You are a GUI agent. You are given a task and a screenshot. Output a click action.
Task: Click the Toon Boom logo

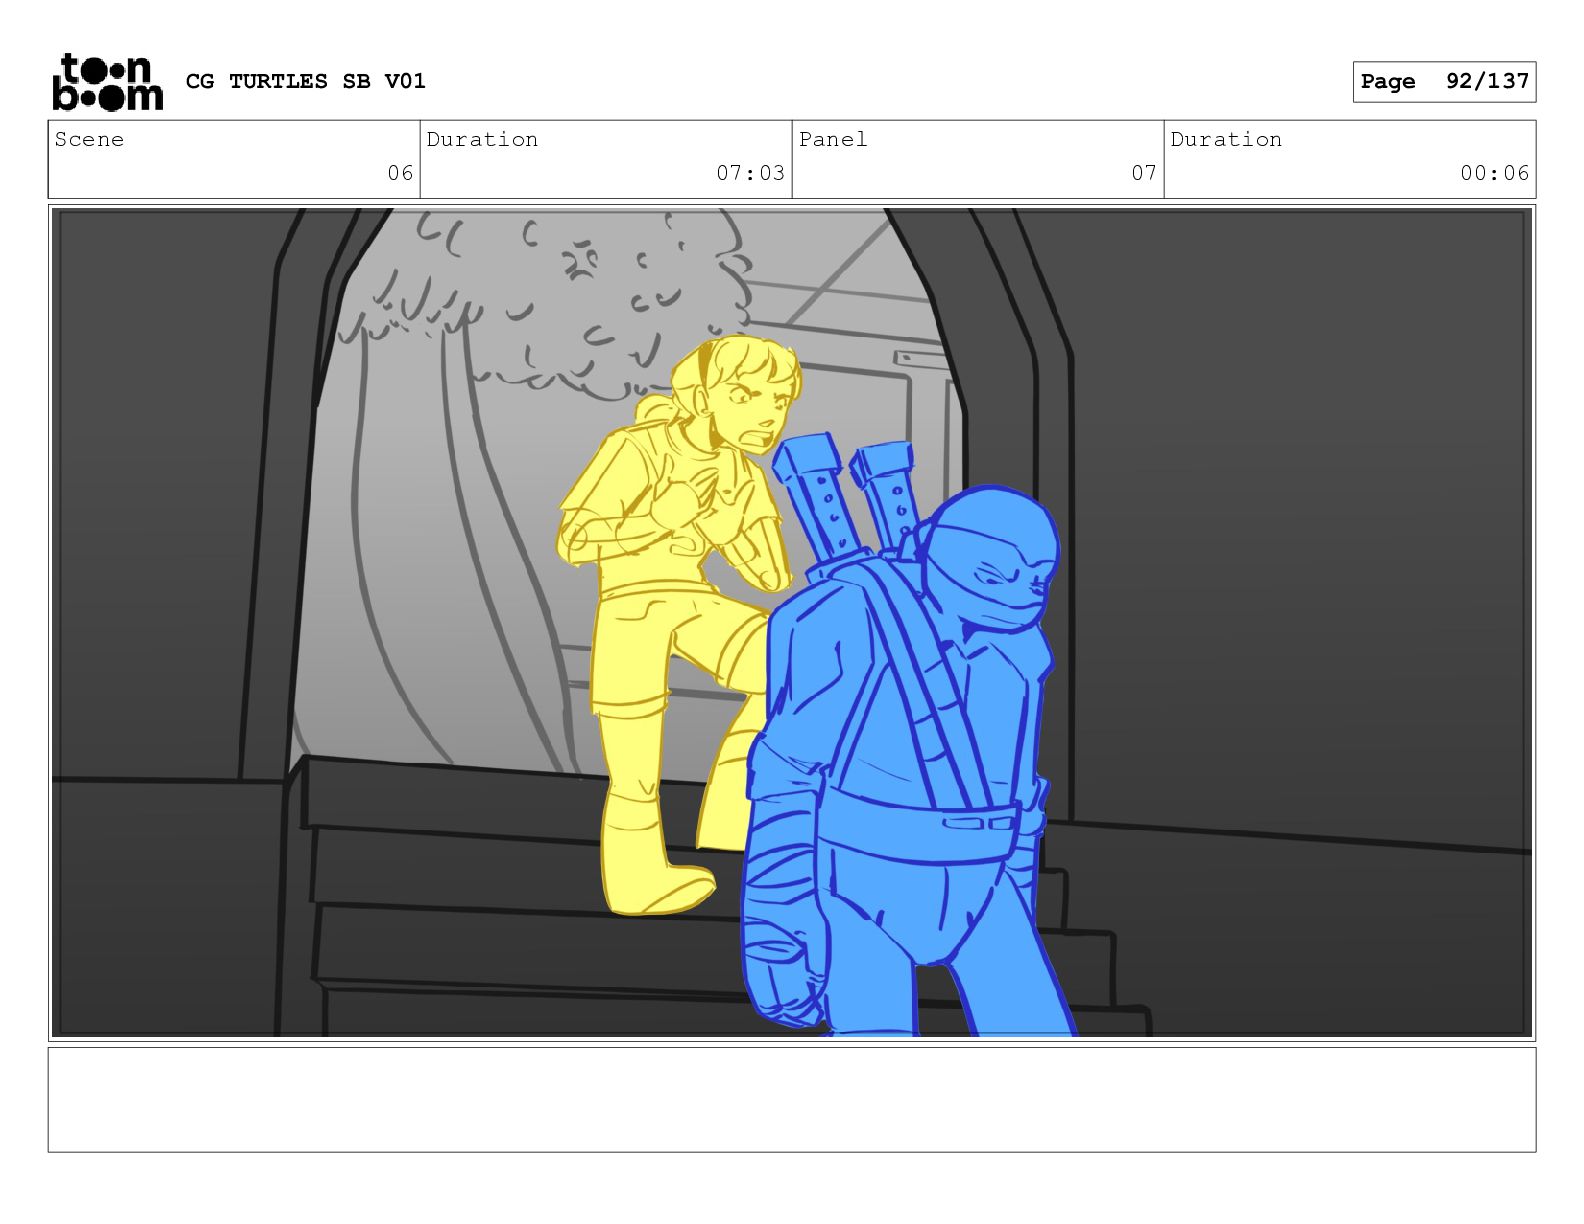coord(106,81)
